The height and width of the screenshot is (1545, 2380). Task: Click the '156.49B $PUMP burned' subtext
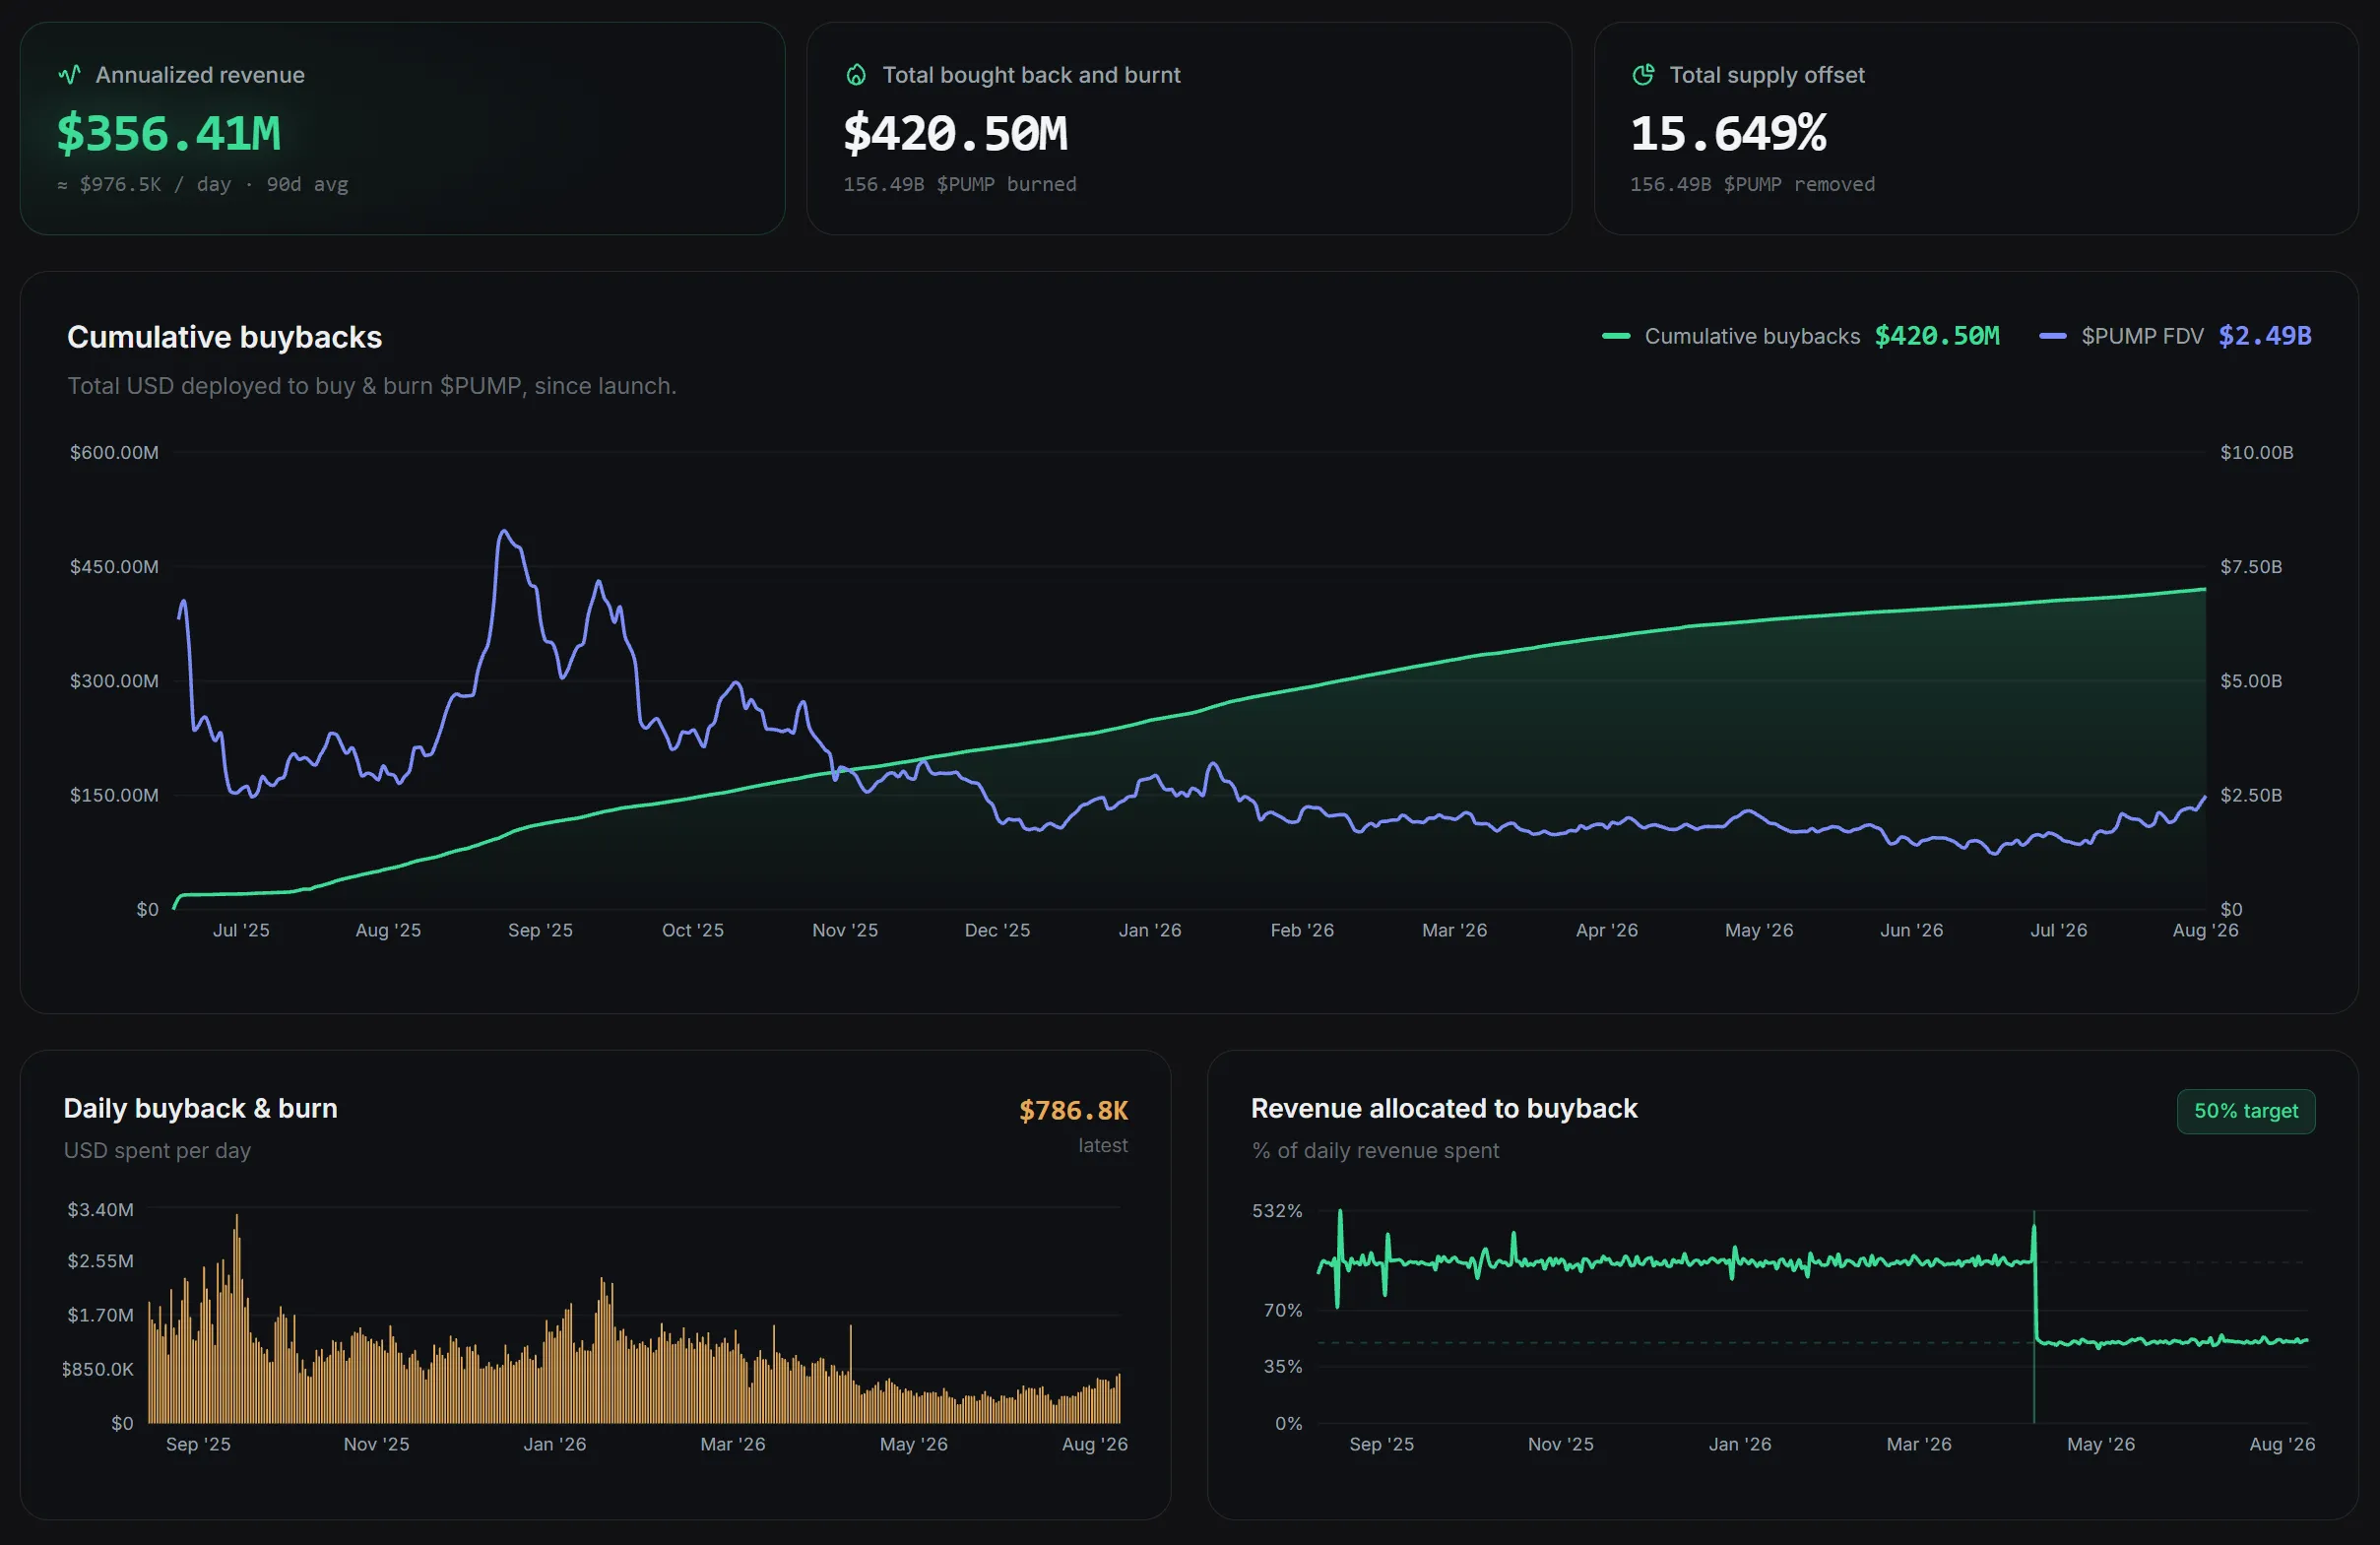960,184
